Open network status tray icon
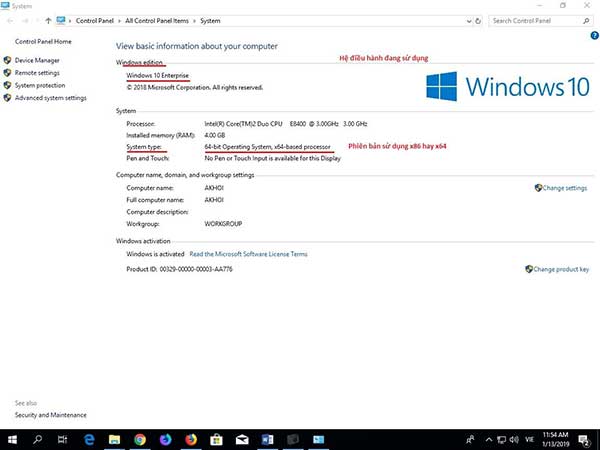Image resolution: width=600 pixels, height=450 pixels. pyautogui.click(x=501, y=439)
